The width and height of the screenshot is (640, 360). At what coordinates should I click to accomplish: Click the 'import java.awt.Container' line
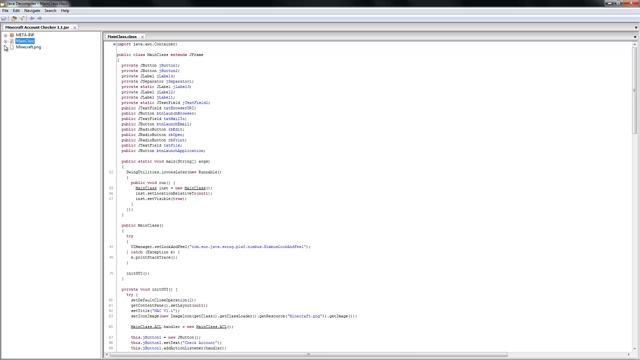(x=147, y=44)
